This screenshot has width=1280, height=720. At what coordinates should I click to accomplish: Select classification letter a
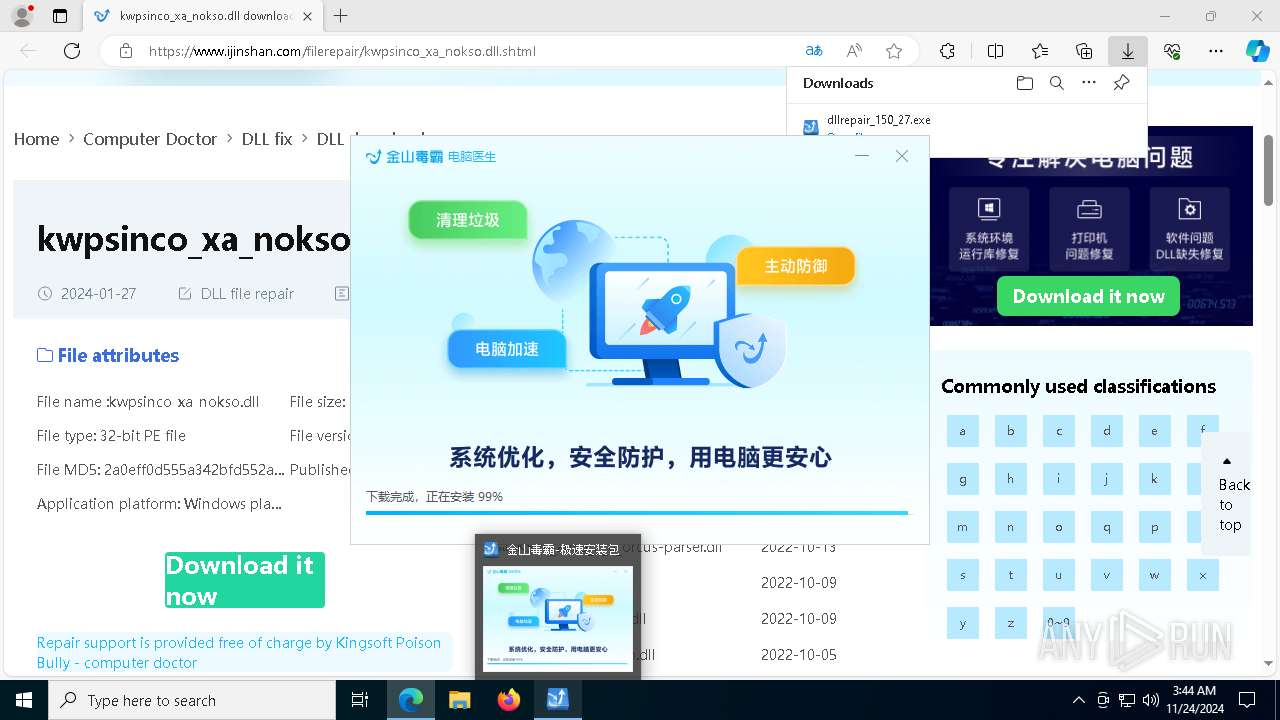tap(962, 431)
